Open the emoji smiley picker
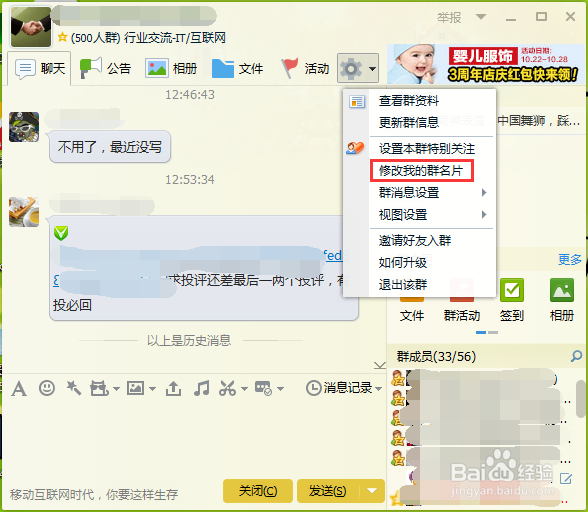The width and height of the screenshot is (588, 512). click(47, 388)
